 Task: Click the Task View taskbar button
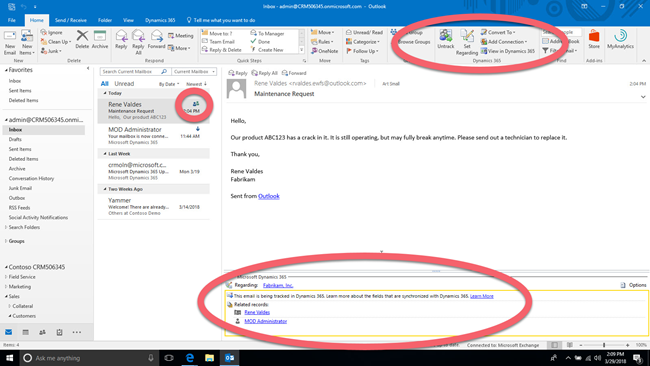click(169, 358)
